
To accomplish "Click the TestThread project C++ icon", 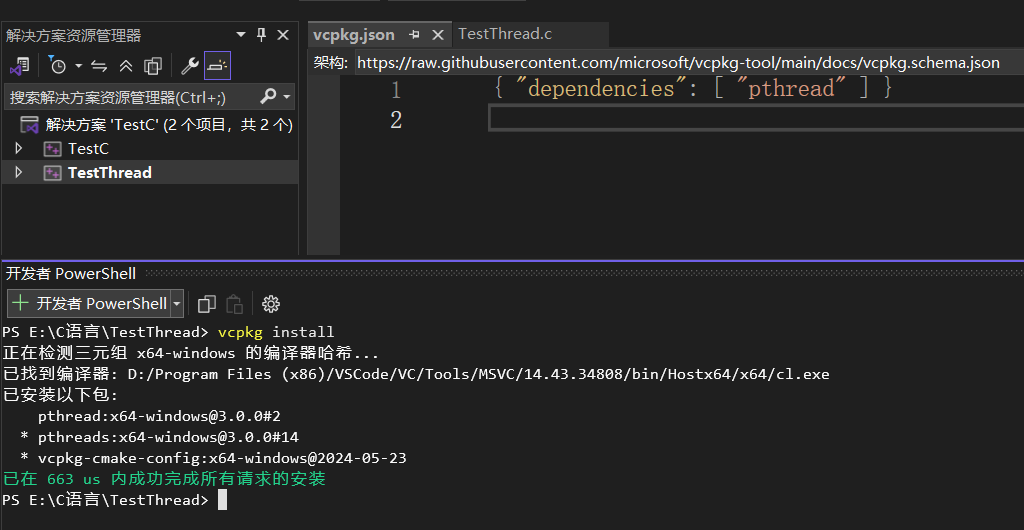I will click(x=52, y=172).
